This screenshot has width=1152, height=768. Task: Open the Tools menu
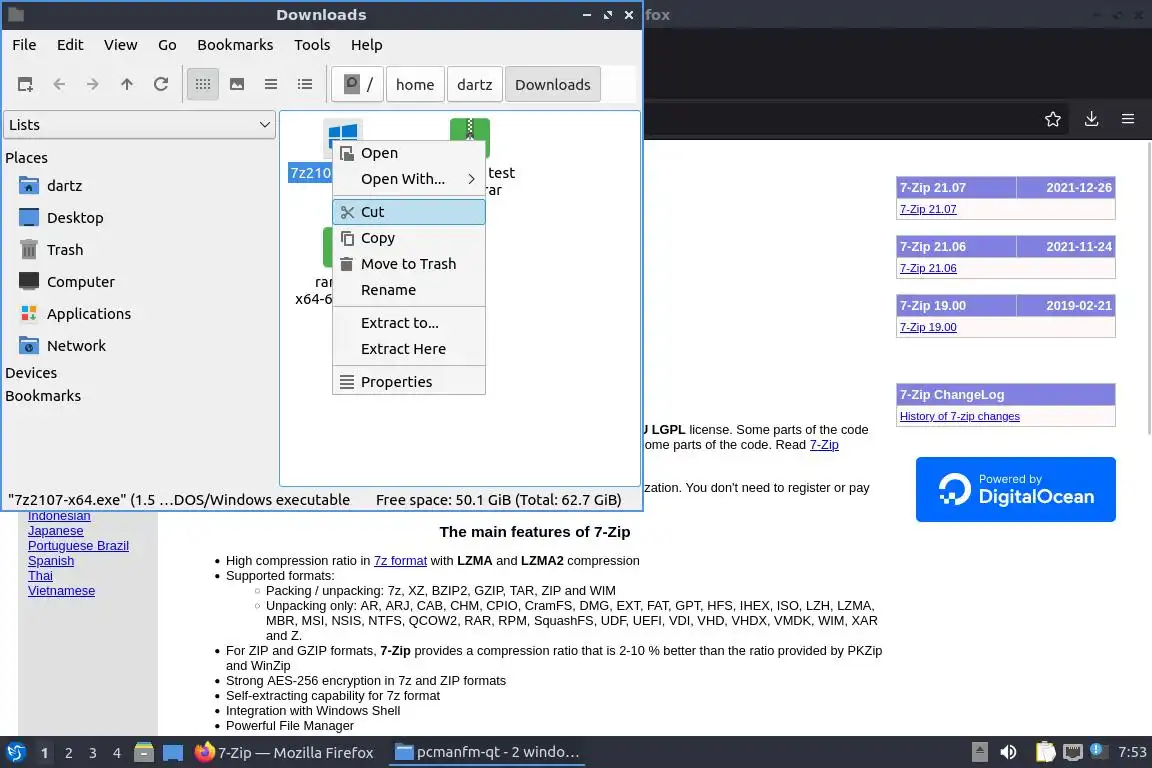point(312,45)
